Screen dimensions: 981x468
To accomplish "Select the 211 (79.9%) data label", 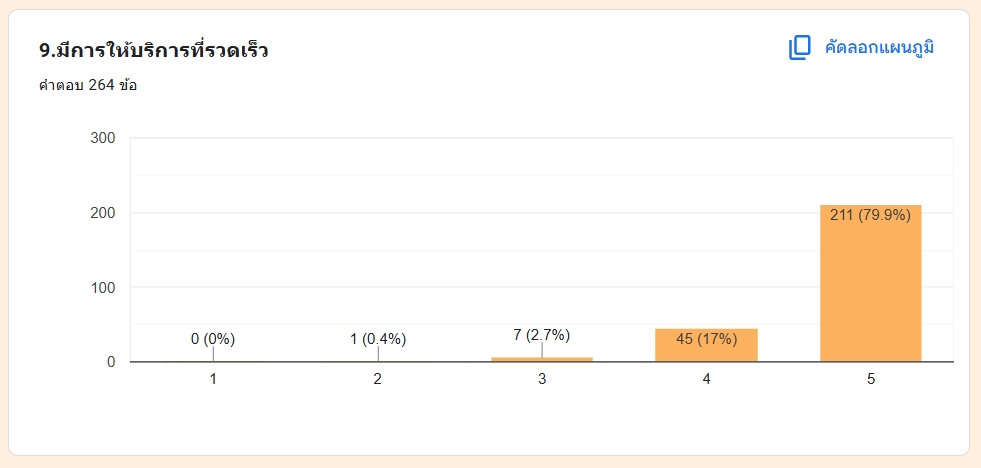I will click(870, 215).
